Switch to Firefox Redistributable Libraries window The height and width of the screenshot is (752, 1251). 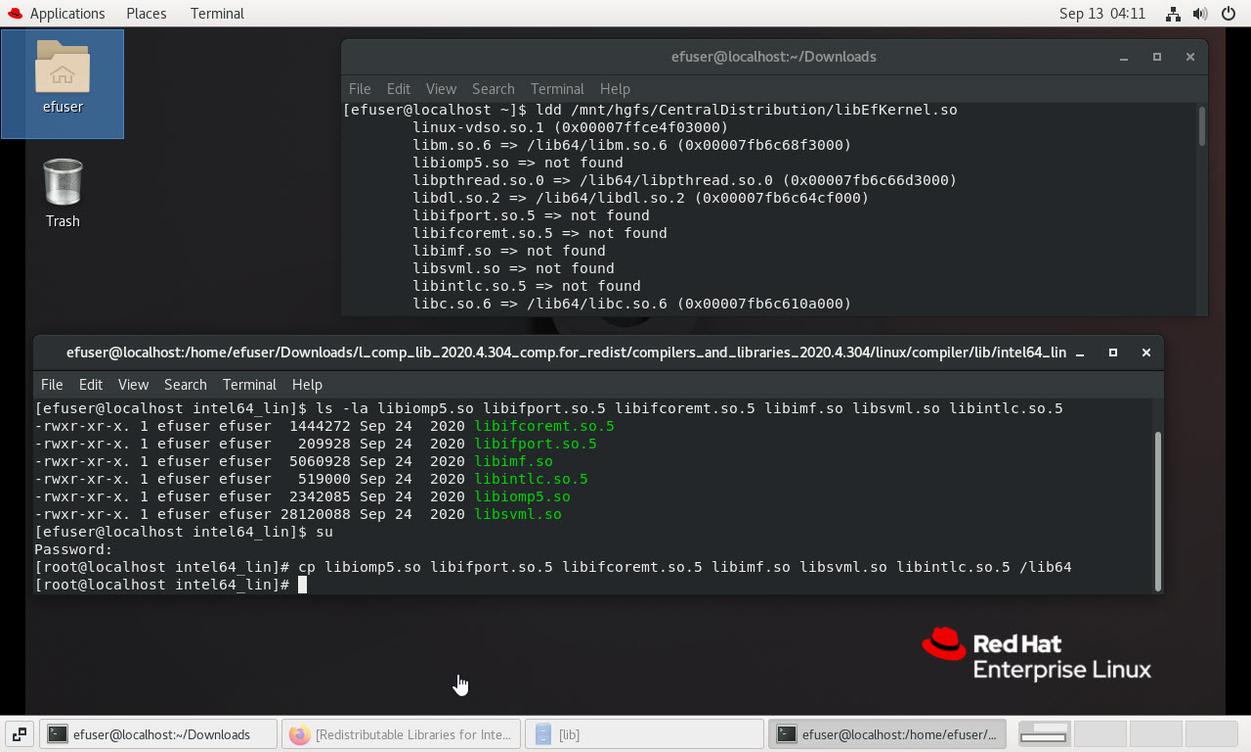click(x=401, y=734)
